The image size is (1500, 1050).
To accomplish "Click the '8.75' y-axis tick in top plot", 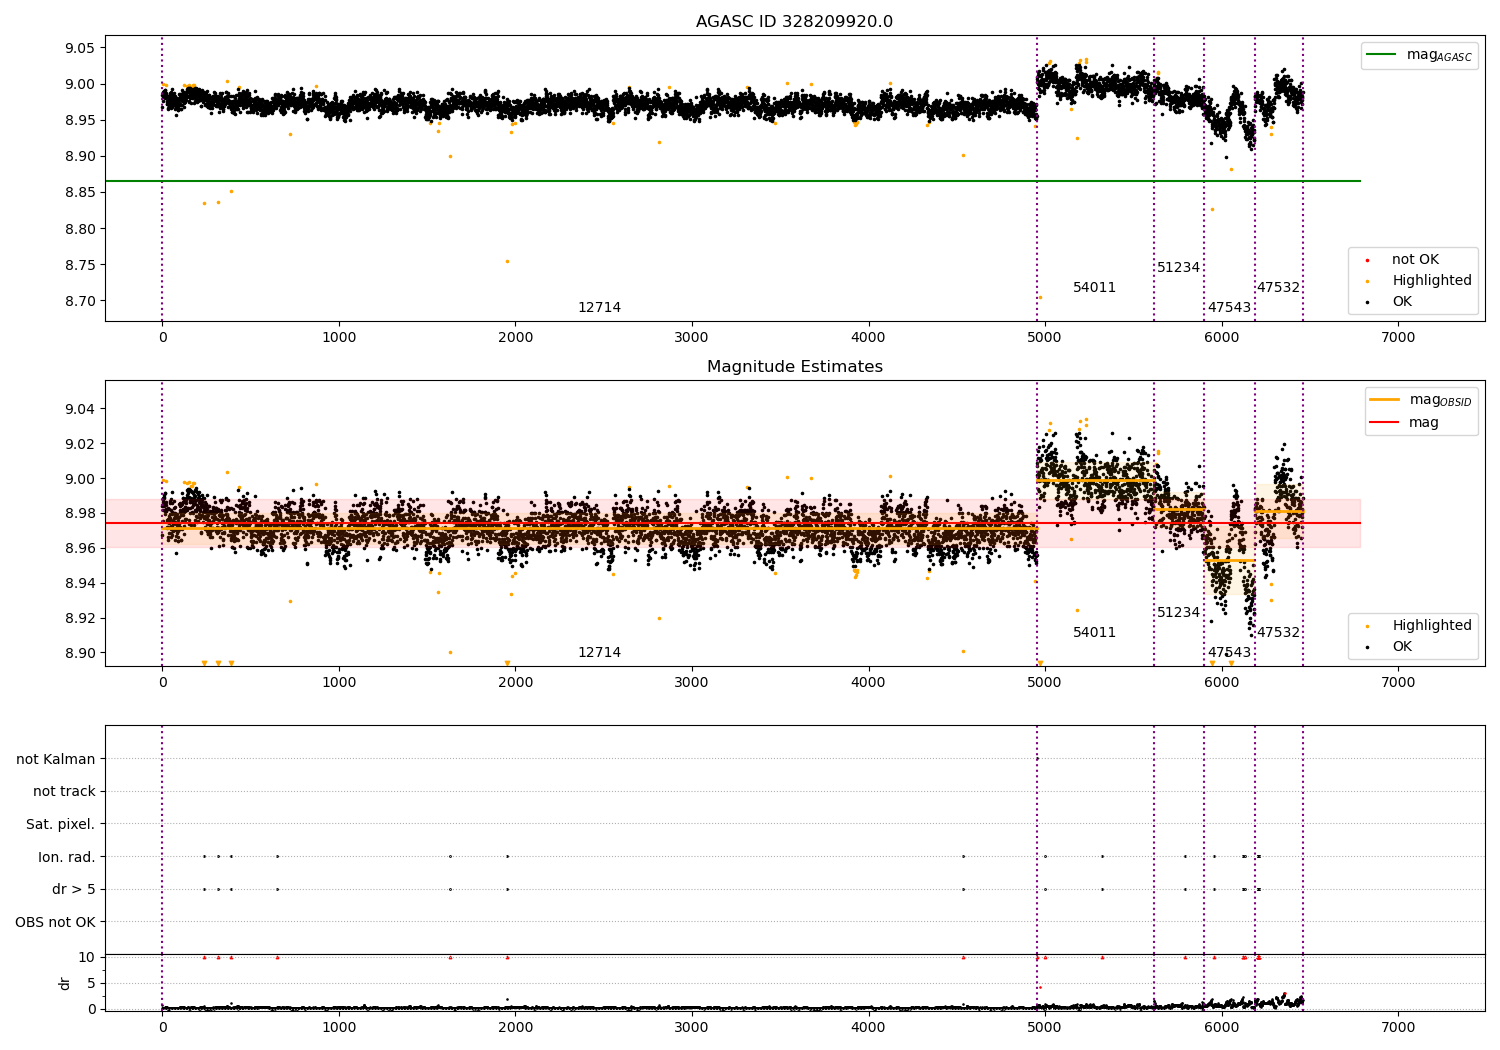I will tap(79, 266).
